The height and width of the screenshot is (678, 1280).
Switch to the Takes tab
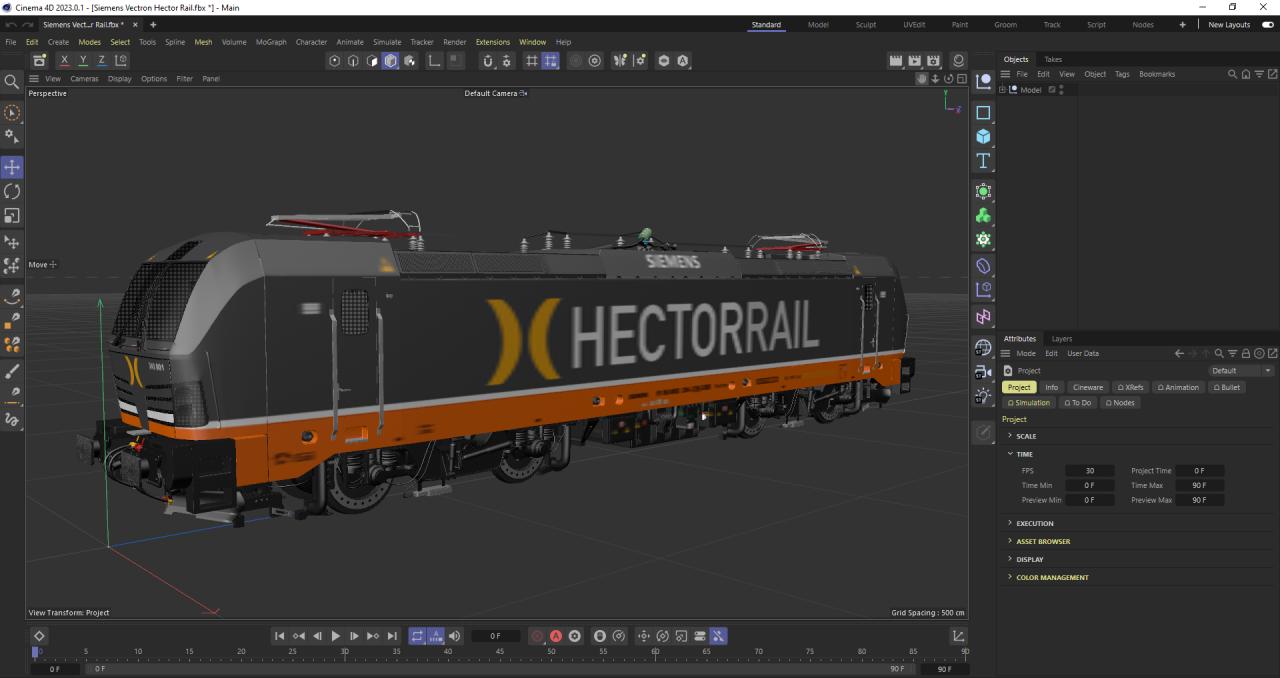click(x=1053, y=59)
